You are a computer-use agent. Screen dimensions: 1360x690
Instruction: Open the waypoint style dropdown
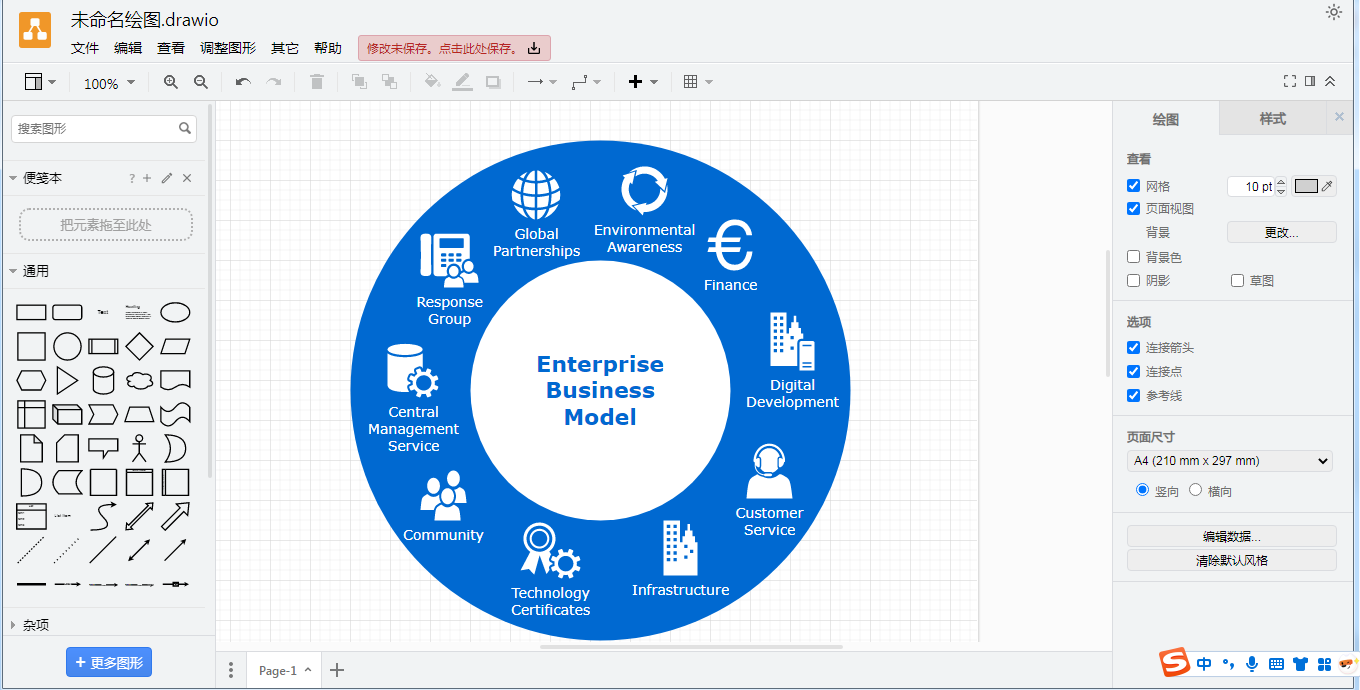click(x=586, y=83)
